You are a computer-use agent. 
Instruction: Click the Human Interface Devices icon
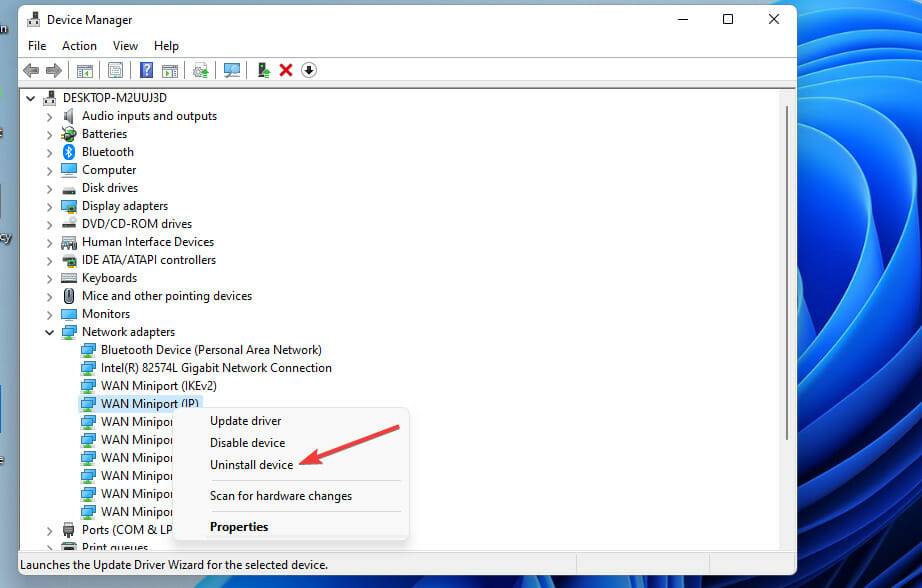click(69, 242)
